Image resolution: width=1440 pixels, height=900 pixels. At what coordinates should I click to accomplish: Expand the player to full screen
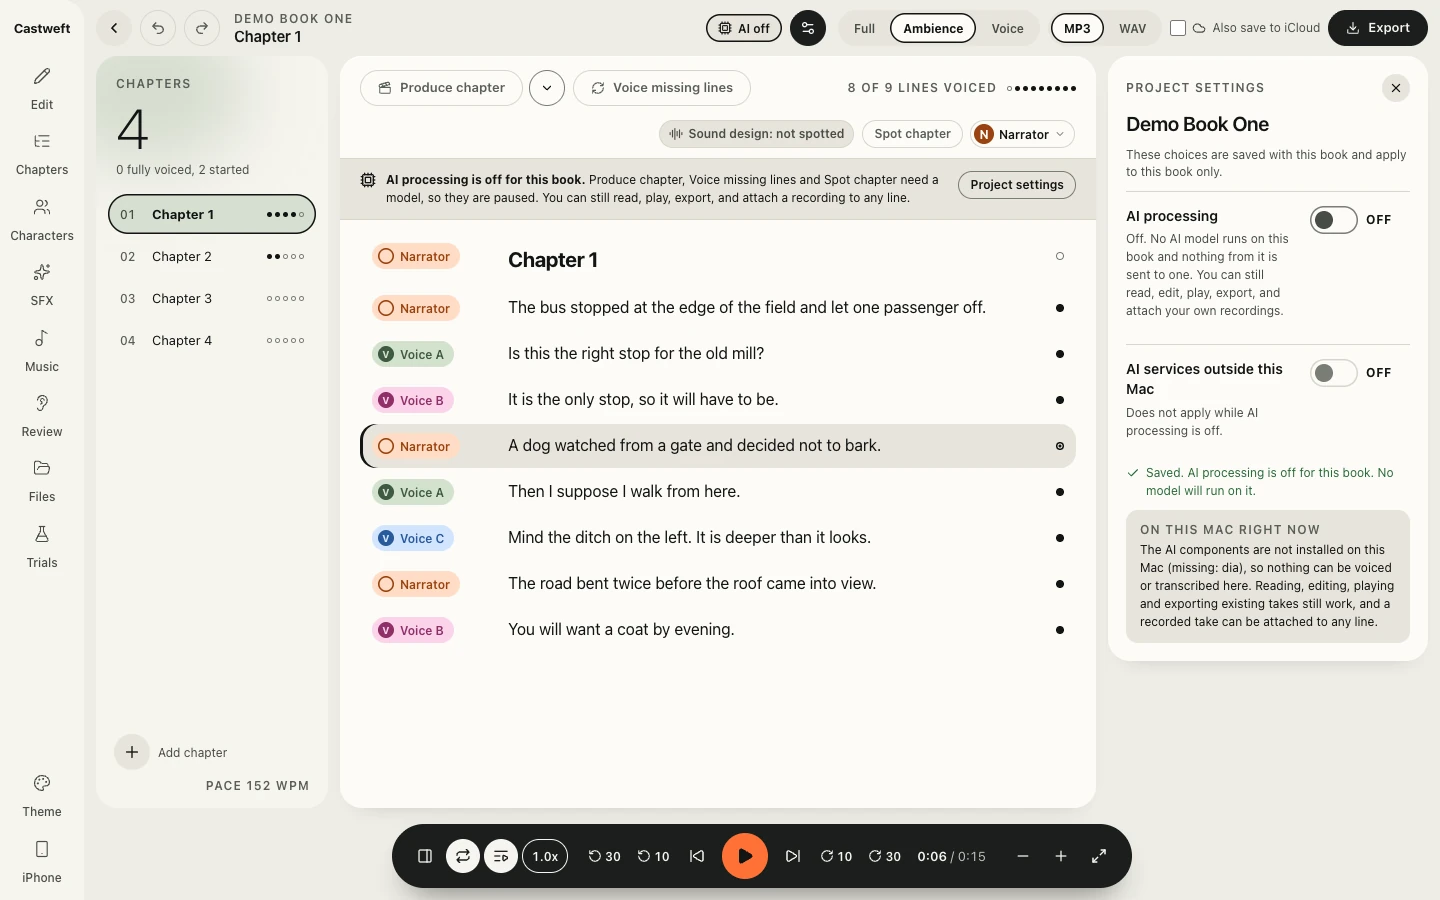(1099, 856)
